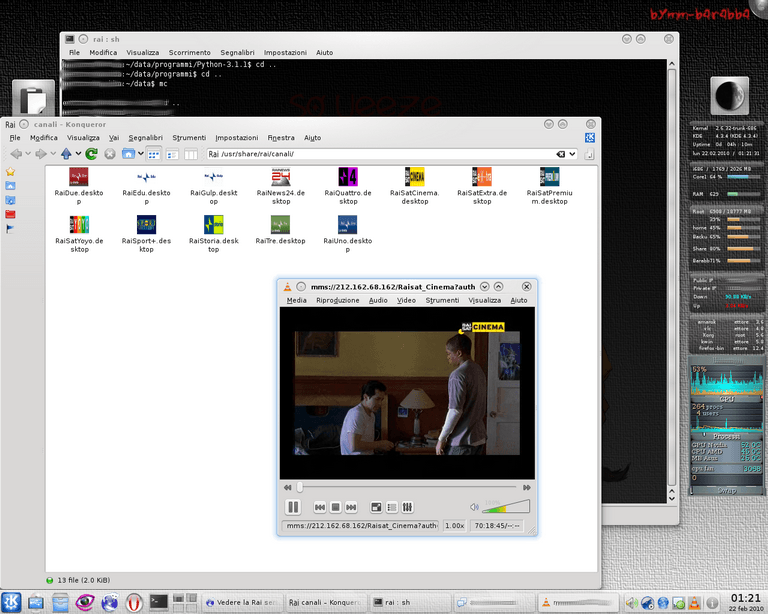Toggle VLC fullscreen mode button
This screenshot has height=614, width=768.
click(376, 507)
